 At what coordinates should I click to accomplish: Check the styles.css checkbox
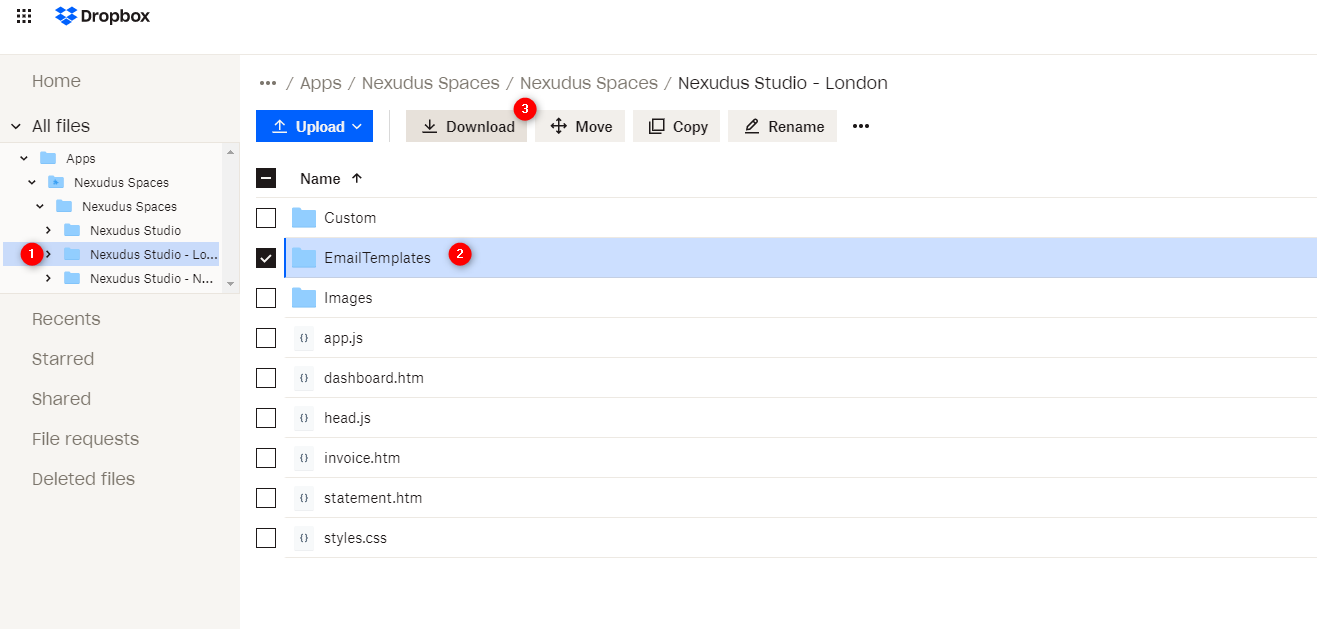pos(266,538)
